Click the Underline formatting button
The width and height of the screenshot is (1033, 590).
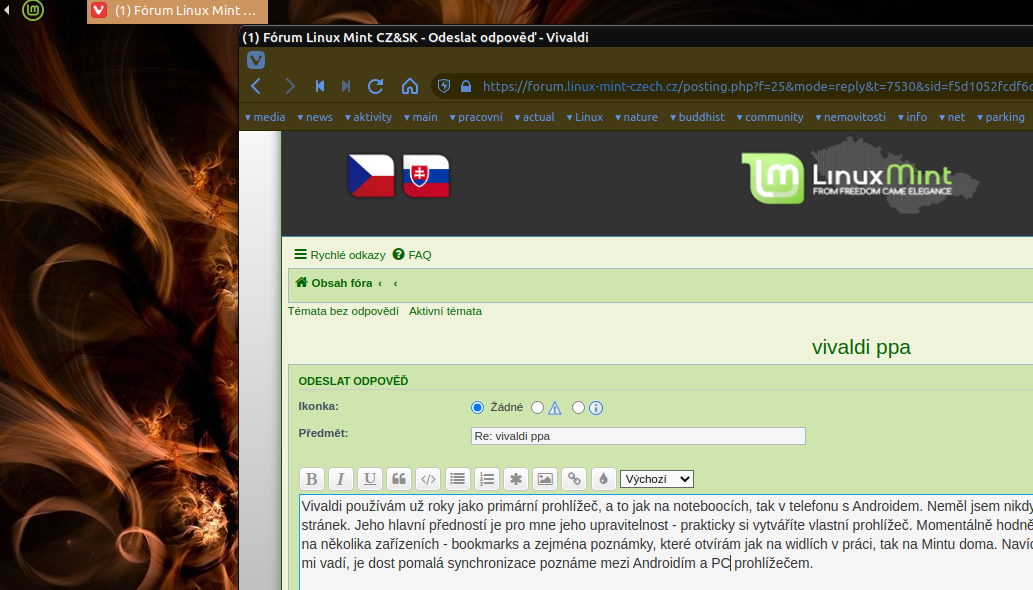(370, 479)
